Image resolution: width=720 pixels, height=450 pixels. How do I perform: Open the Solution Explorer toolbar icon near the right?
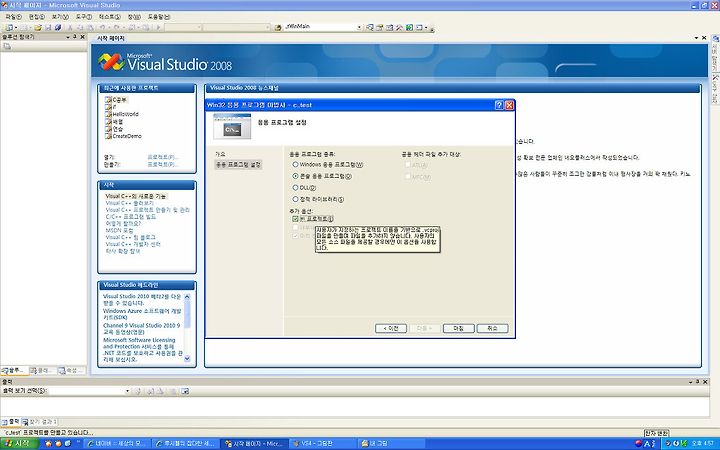pos(370,28)
